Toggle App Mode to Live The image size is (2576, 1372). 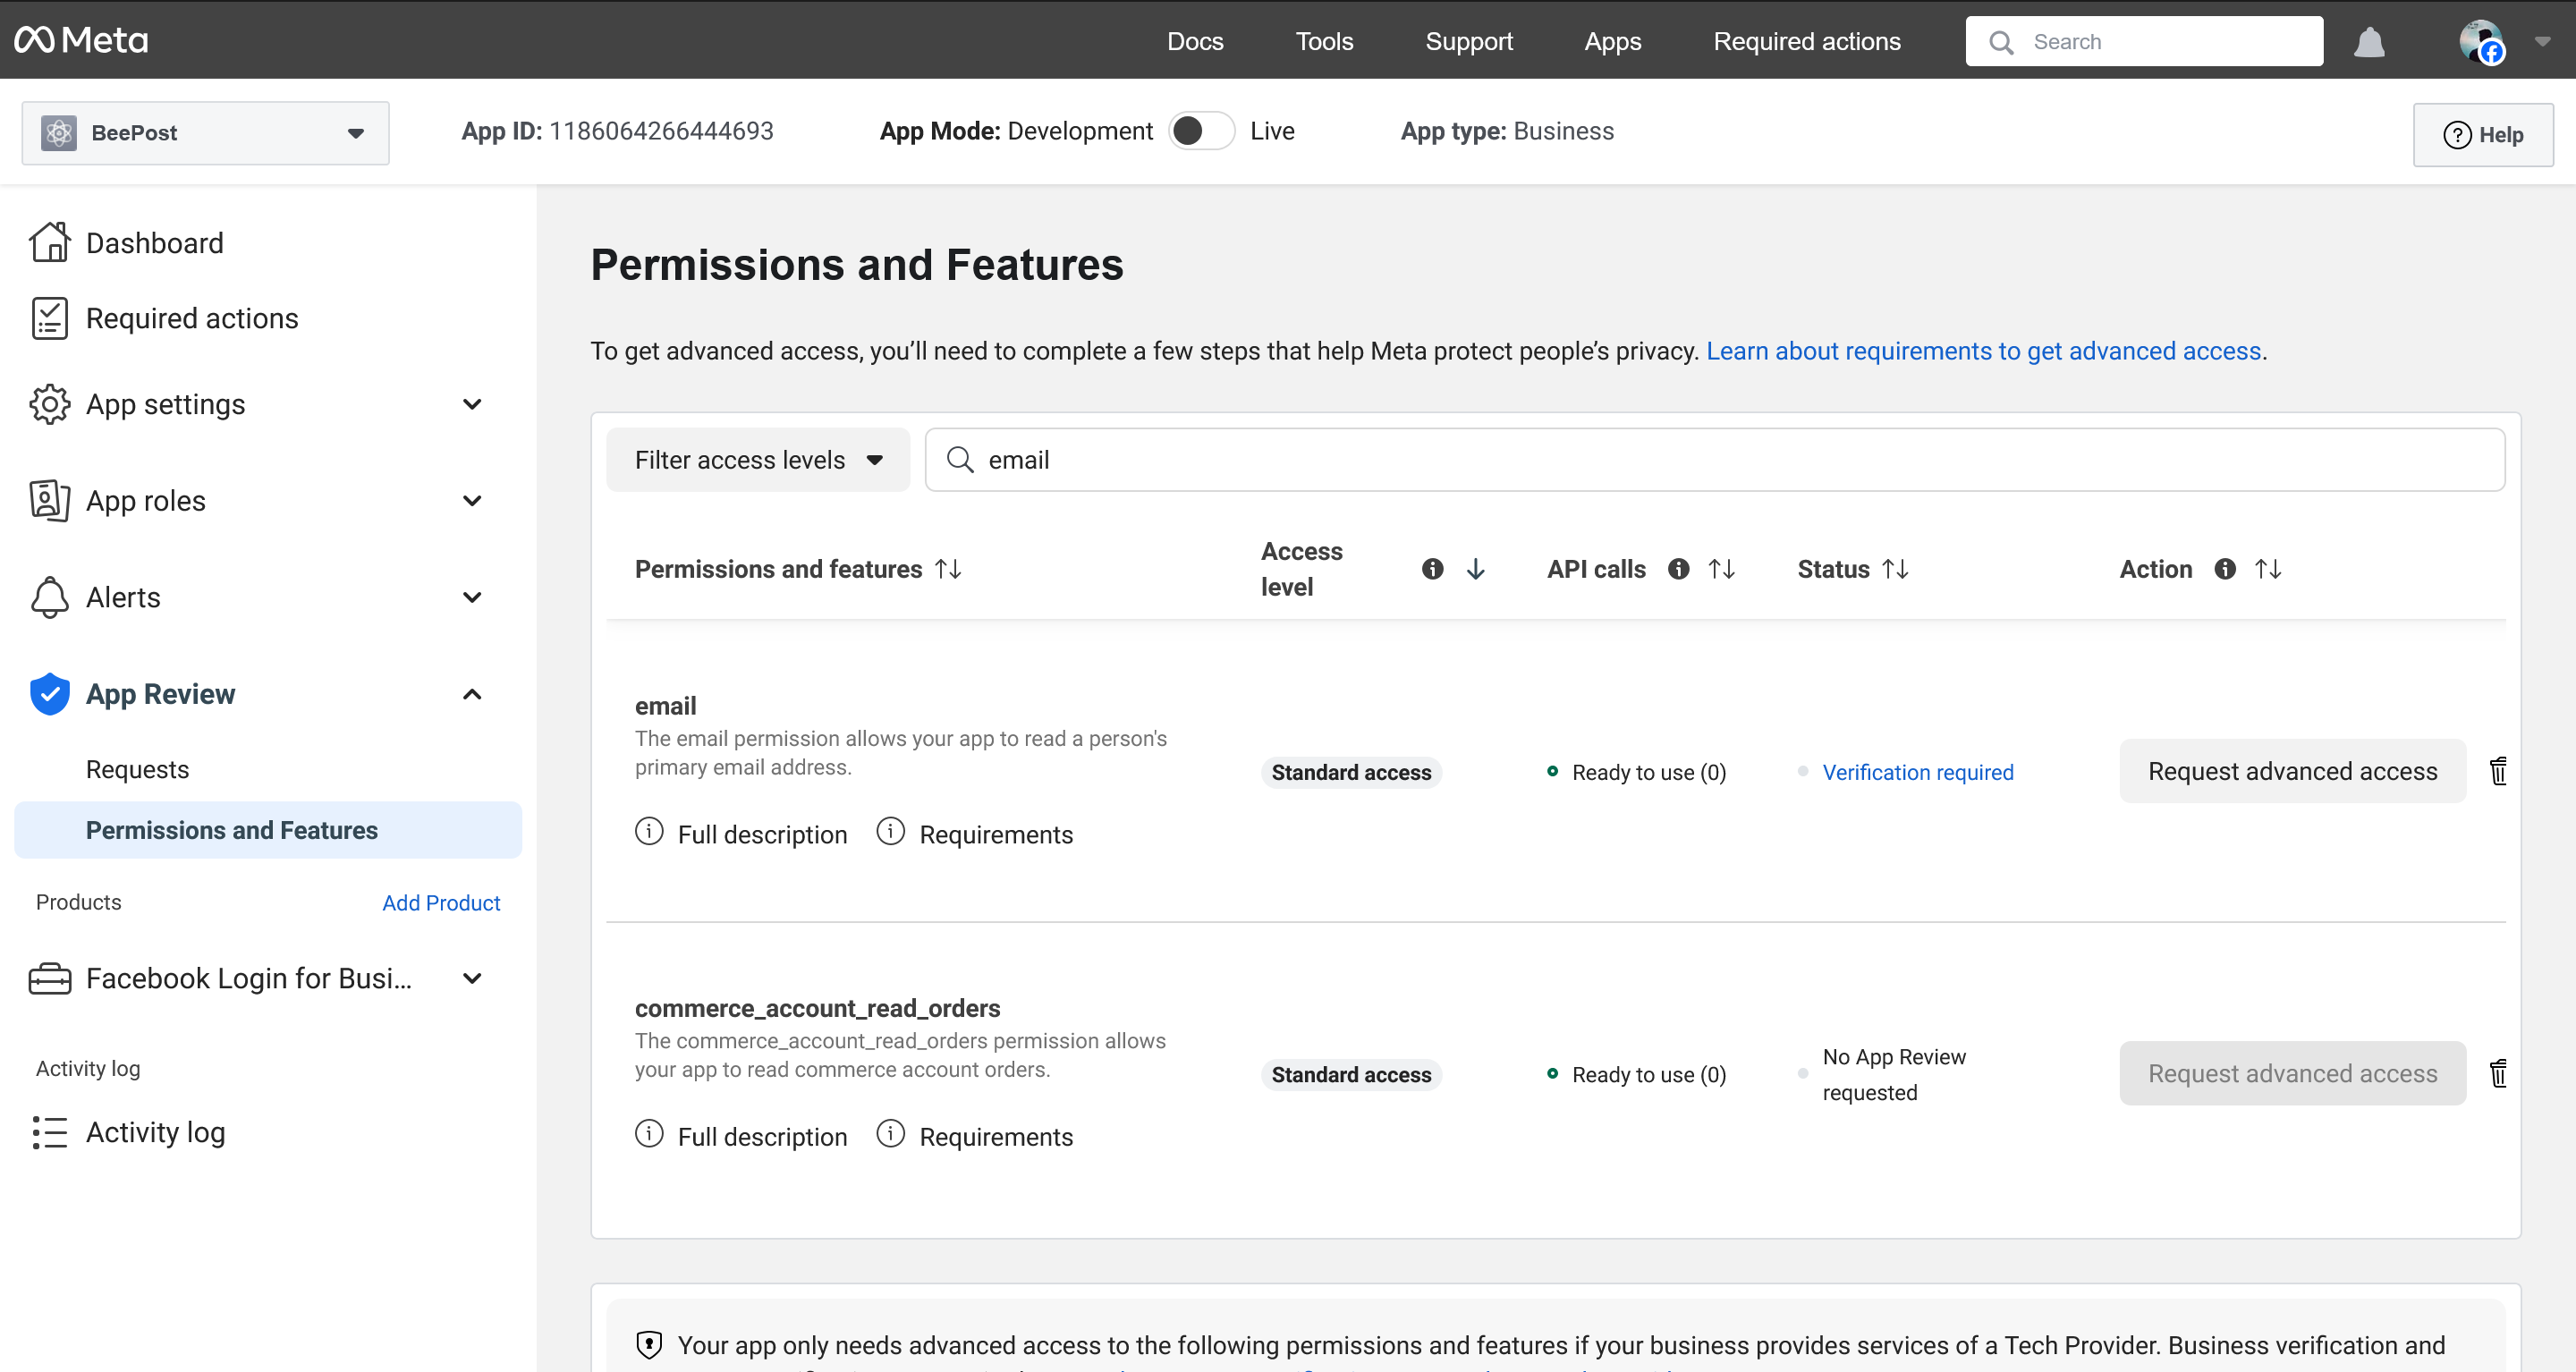(1202, 131)
